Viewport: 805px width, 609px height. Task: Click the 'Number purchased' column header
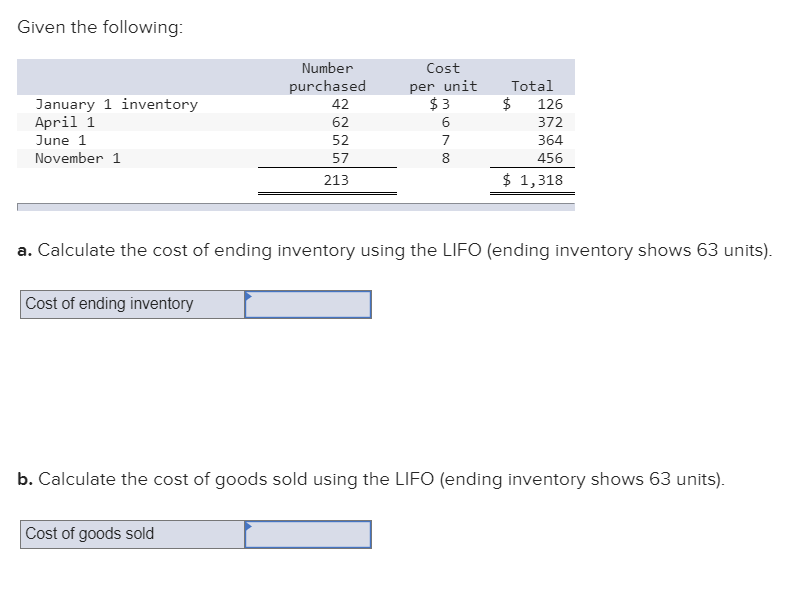tap(328, 77)
